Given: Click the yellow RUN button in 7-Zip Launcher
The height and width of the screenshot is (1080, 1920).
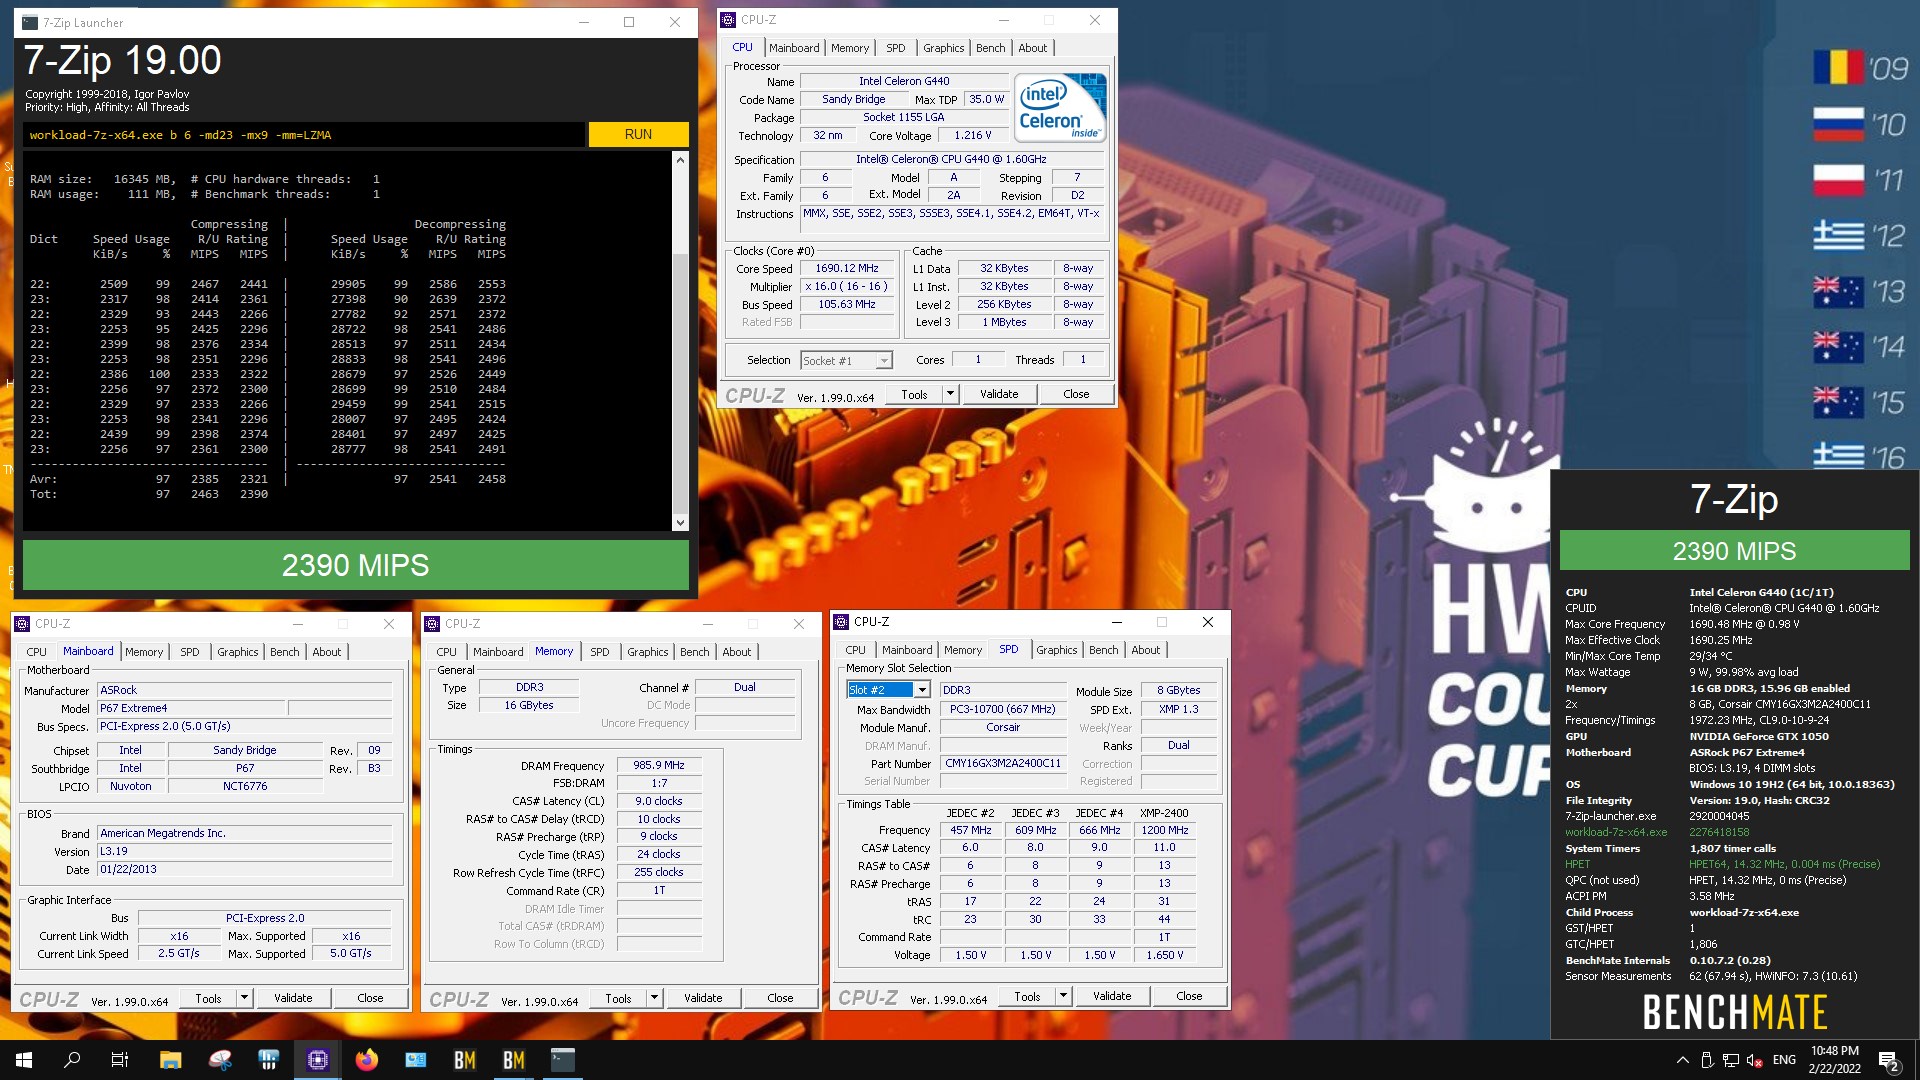Looking at the screenshot, I should (x=638, y=134).
